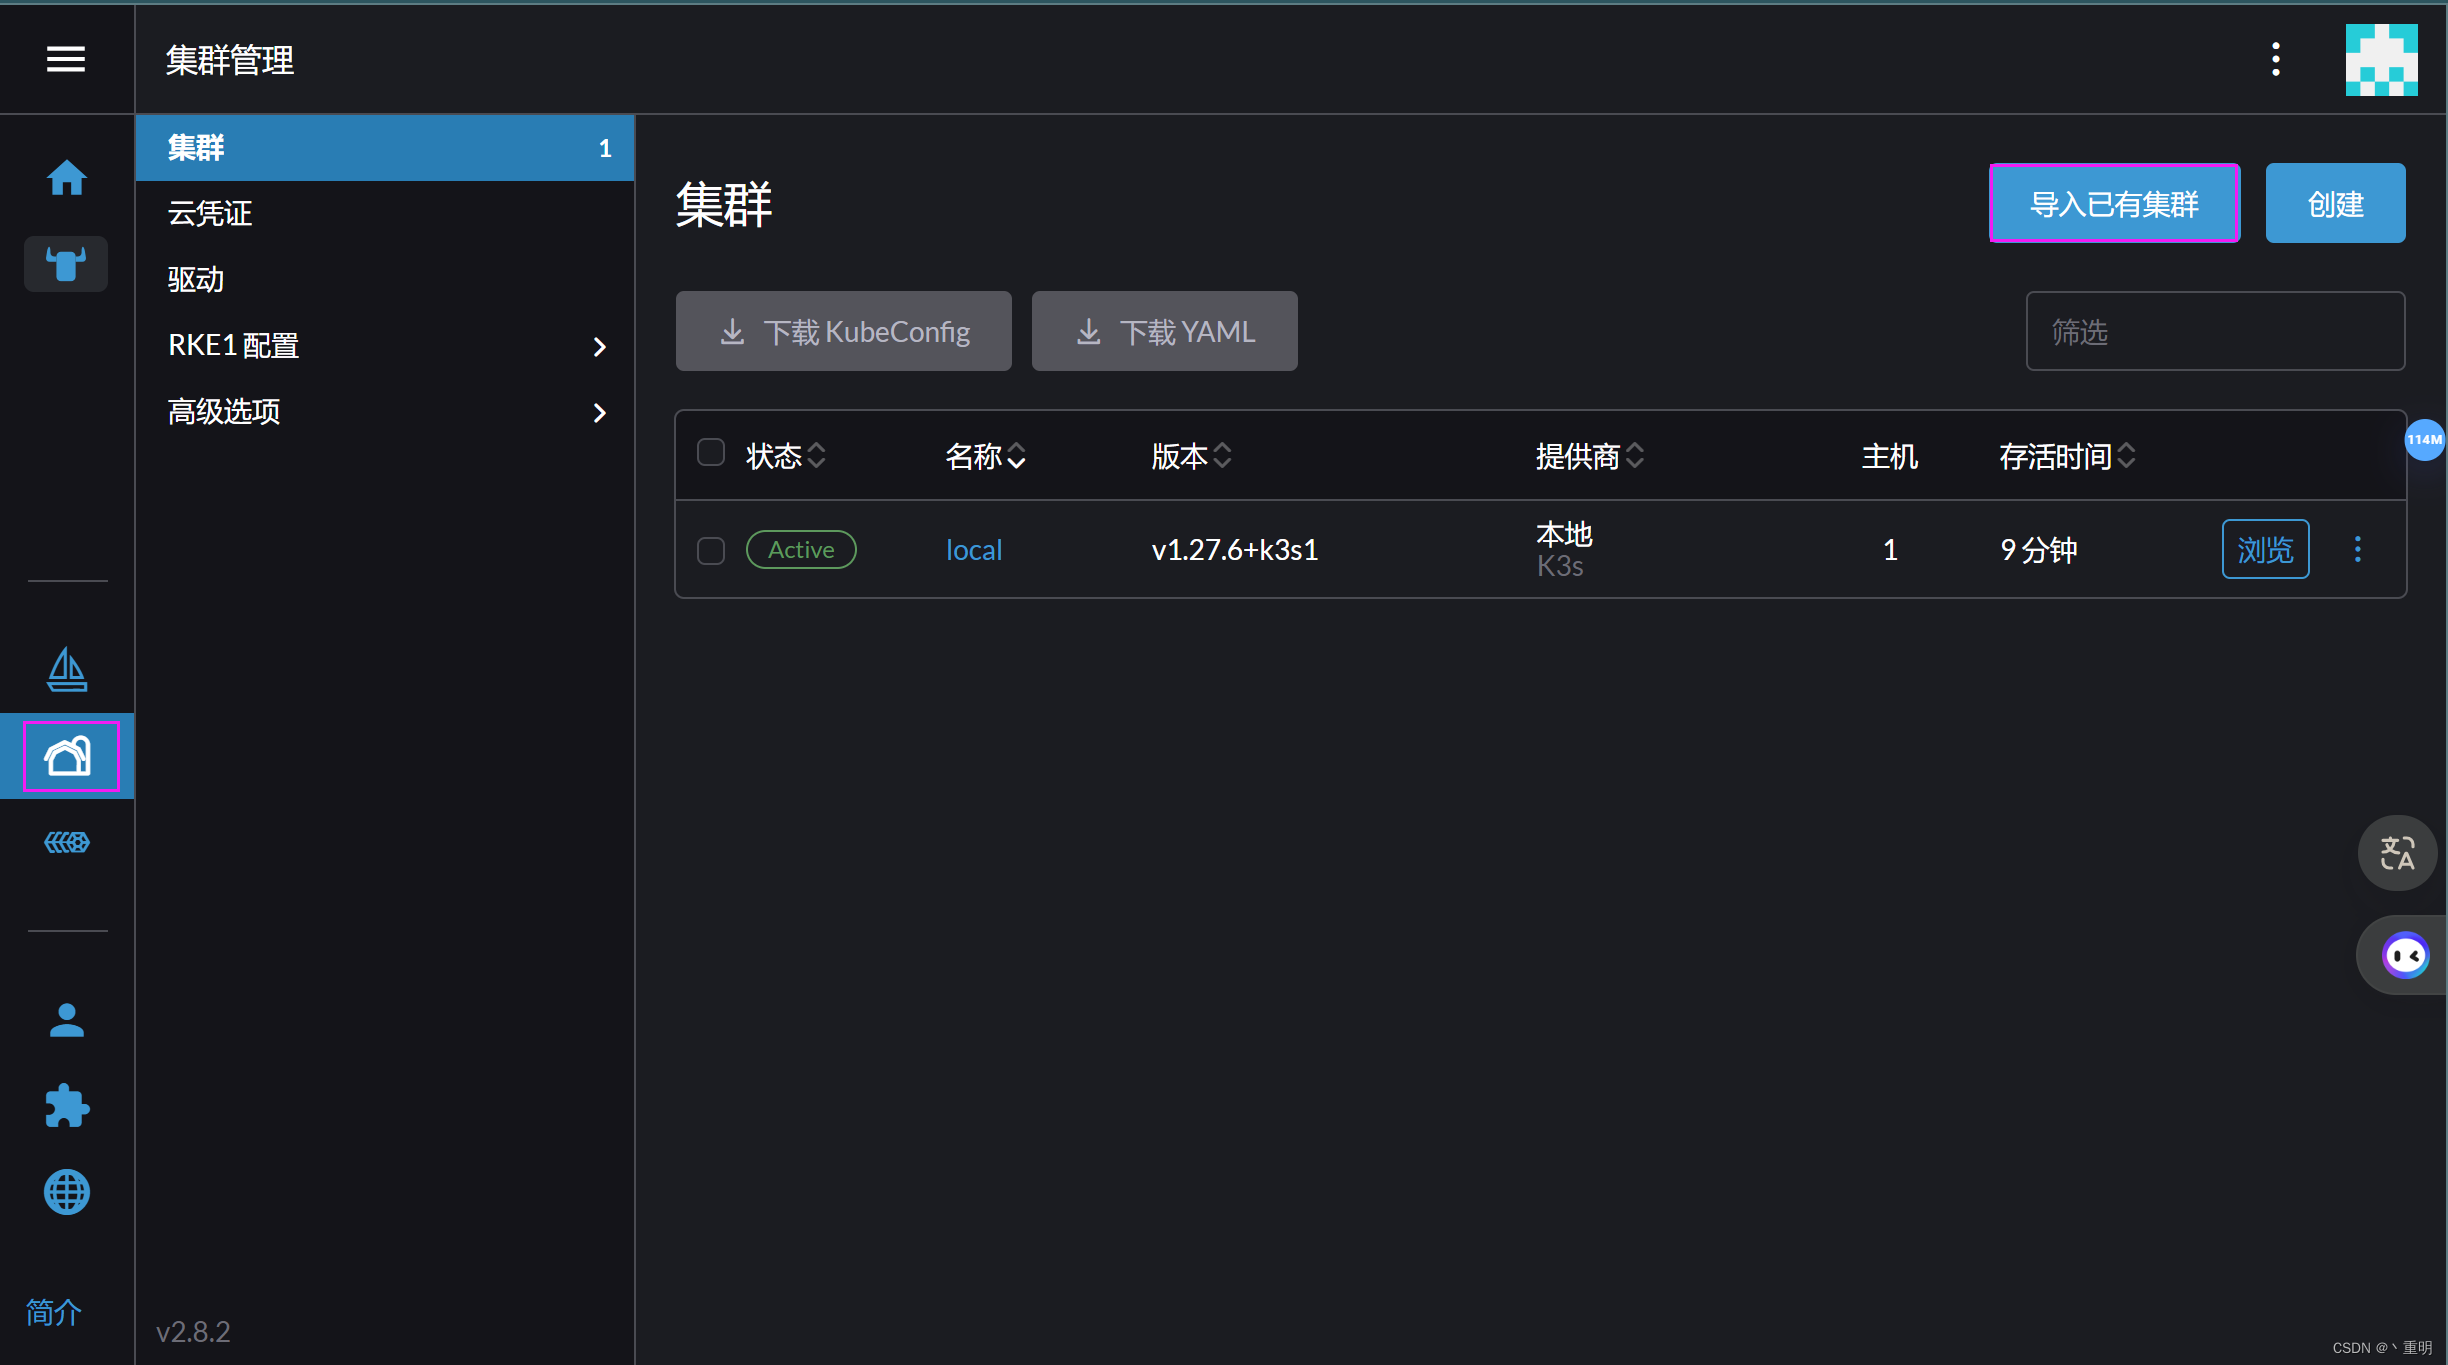
Task: Click the 导入已有集群 import cluster button
Action: (x=2114, y=202)
